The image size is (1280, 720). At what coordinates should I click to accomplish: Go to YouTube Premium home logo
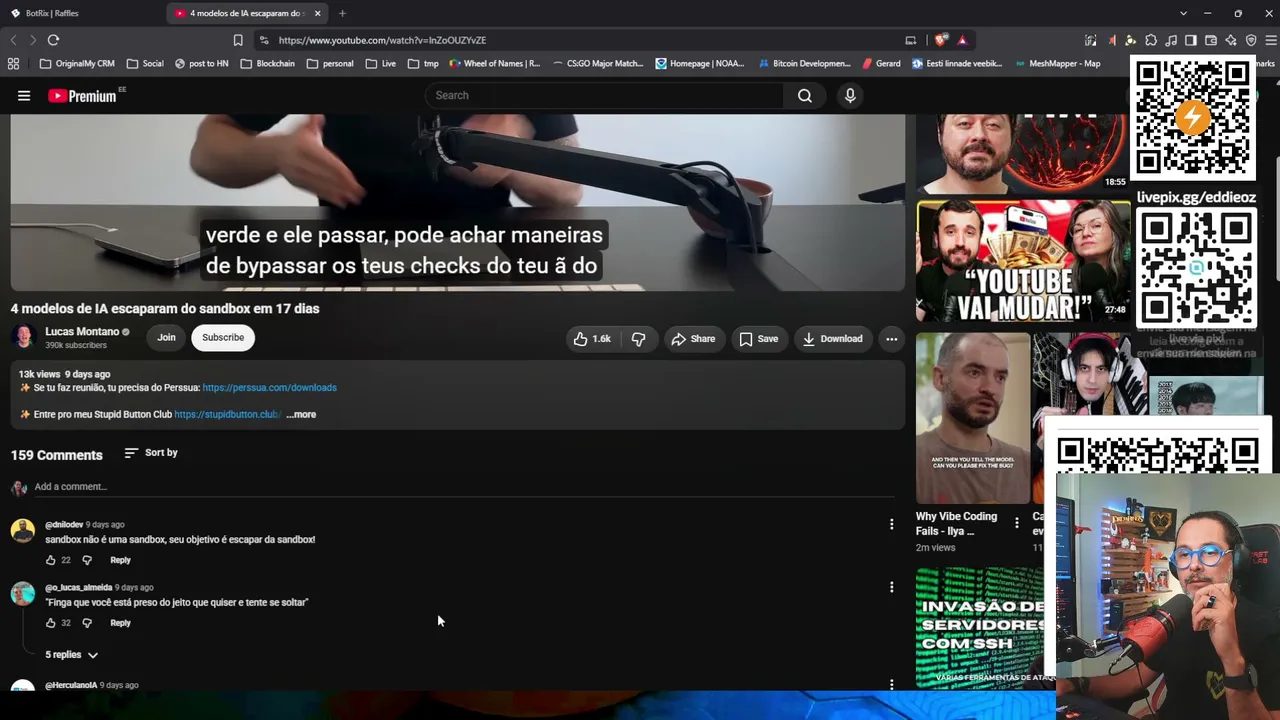[84, 96]
